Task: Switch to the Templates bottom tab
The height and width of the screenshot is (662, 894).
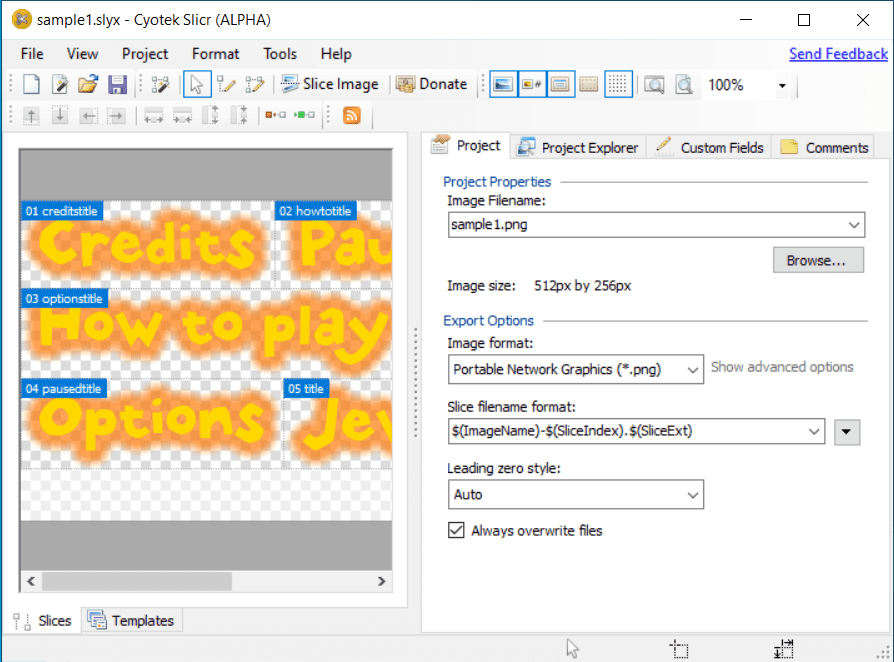Action: [132, 621]
